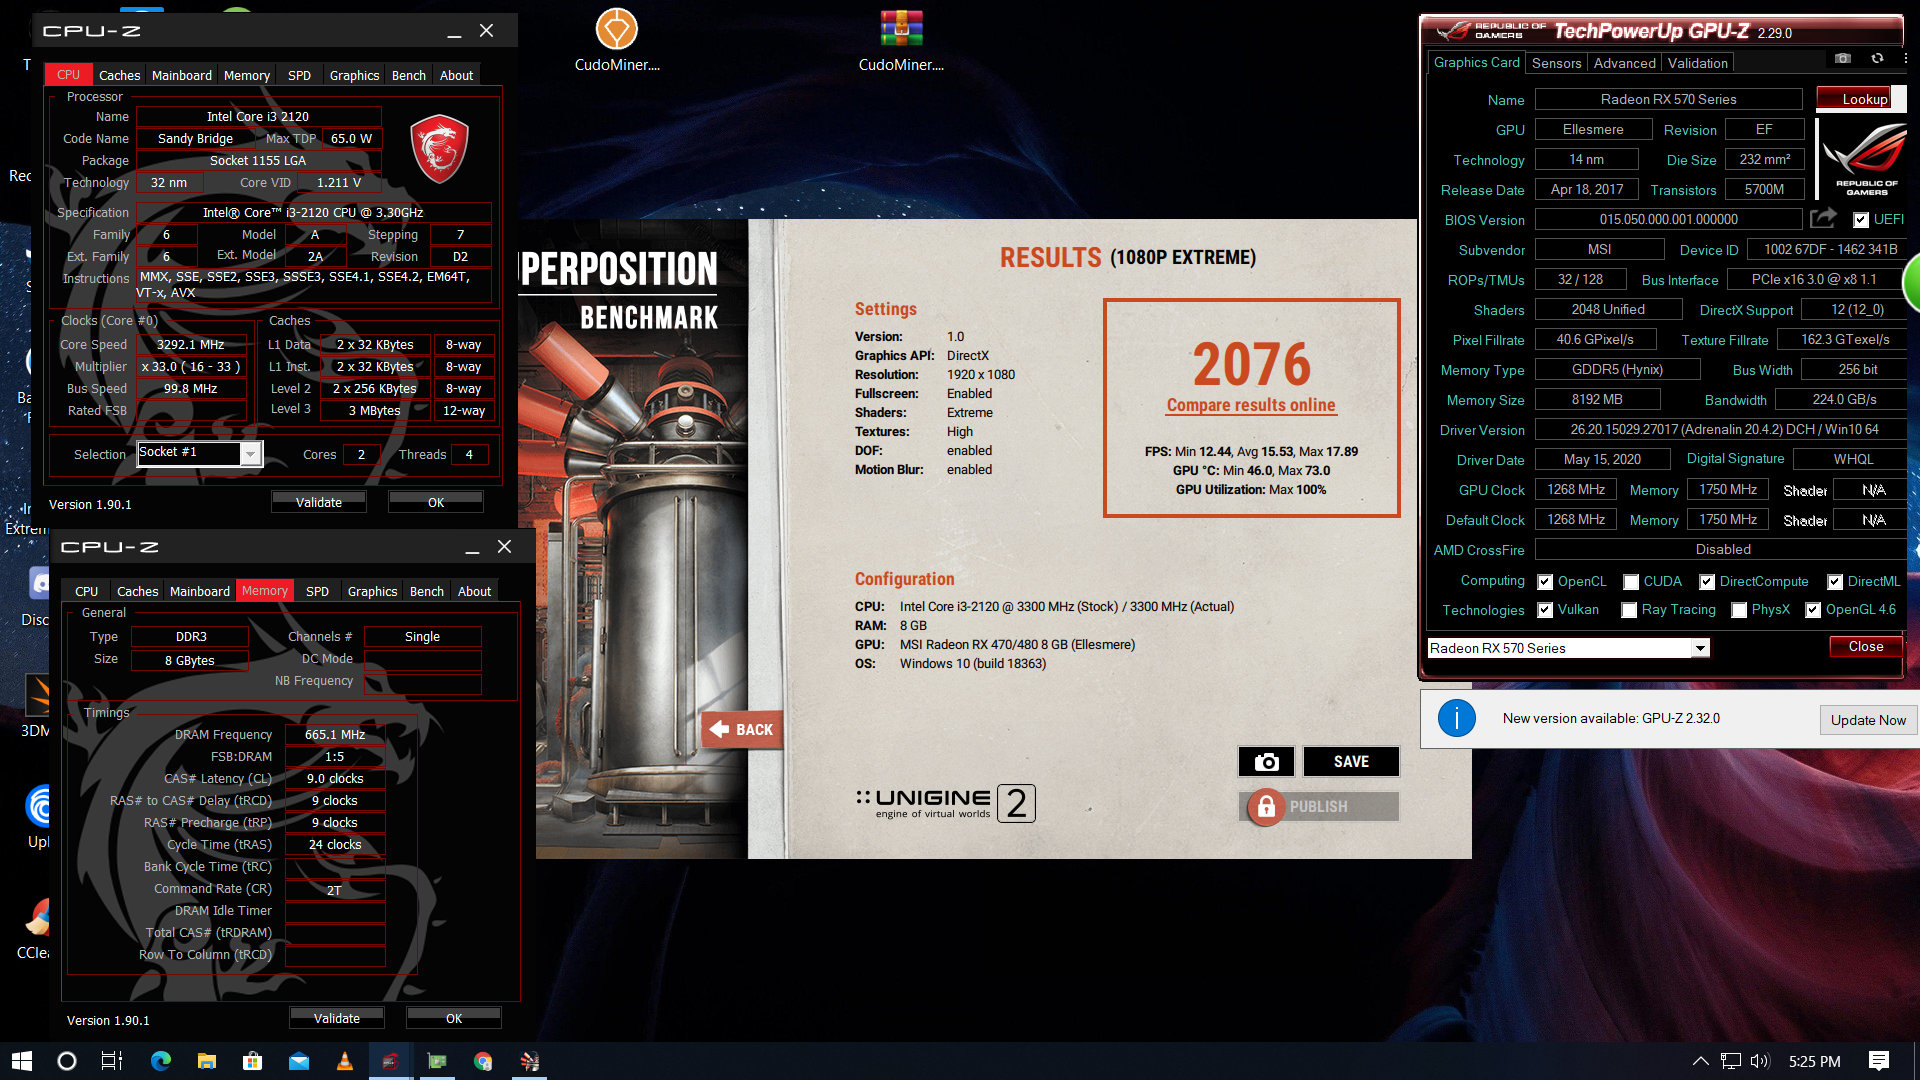Click Update Now in GPU-Z notice
Image resolution: width=1920 pixels, height=1080 pixels.
tap(1868, 720)
